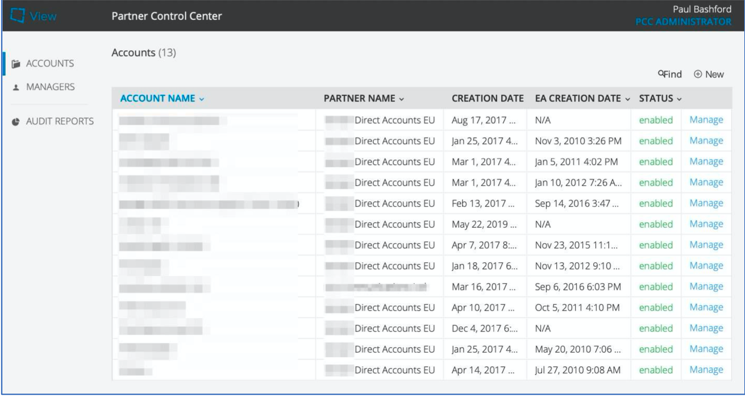The image size is (748, 396).
Task: Click the Managers person icon
Action: pyautogui.click(x=16, y=87)
